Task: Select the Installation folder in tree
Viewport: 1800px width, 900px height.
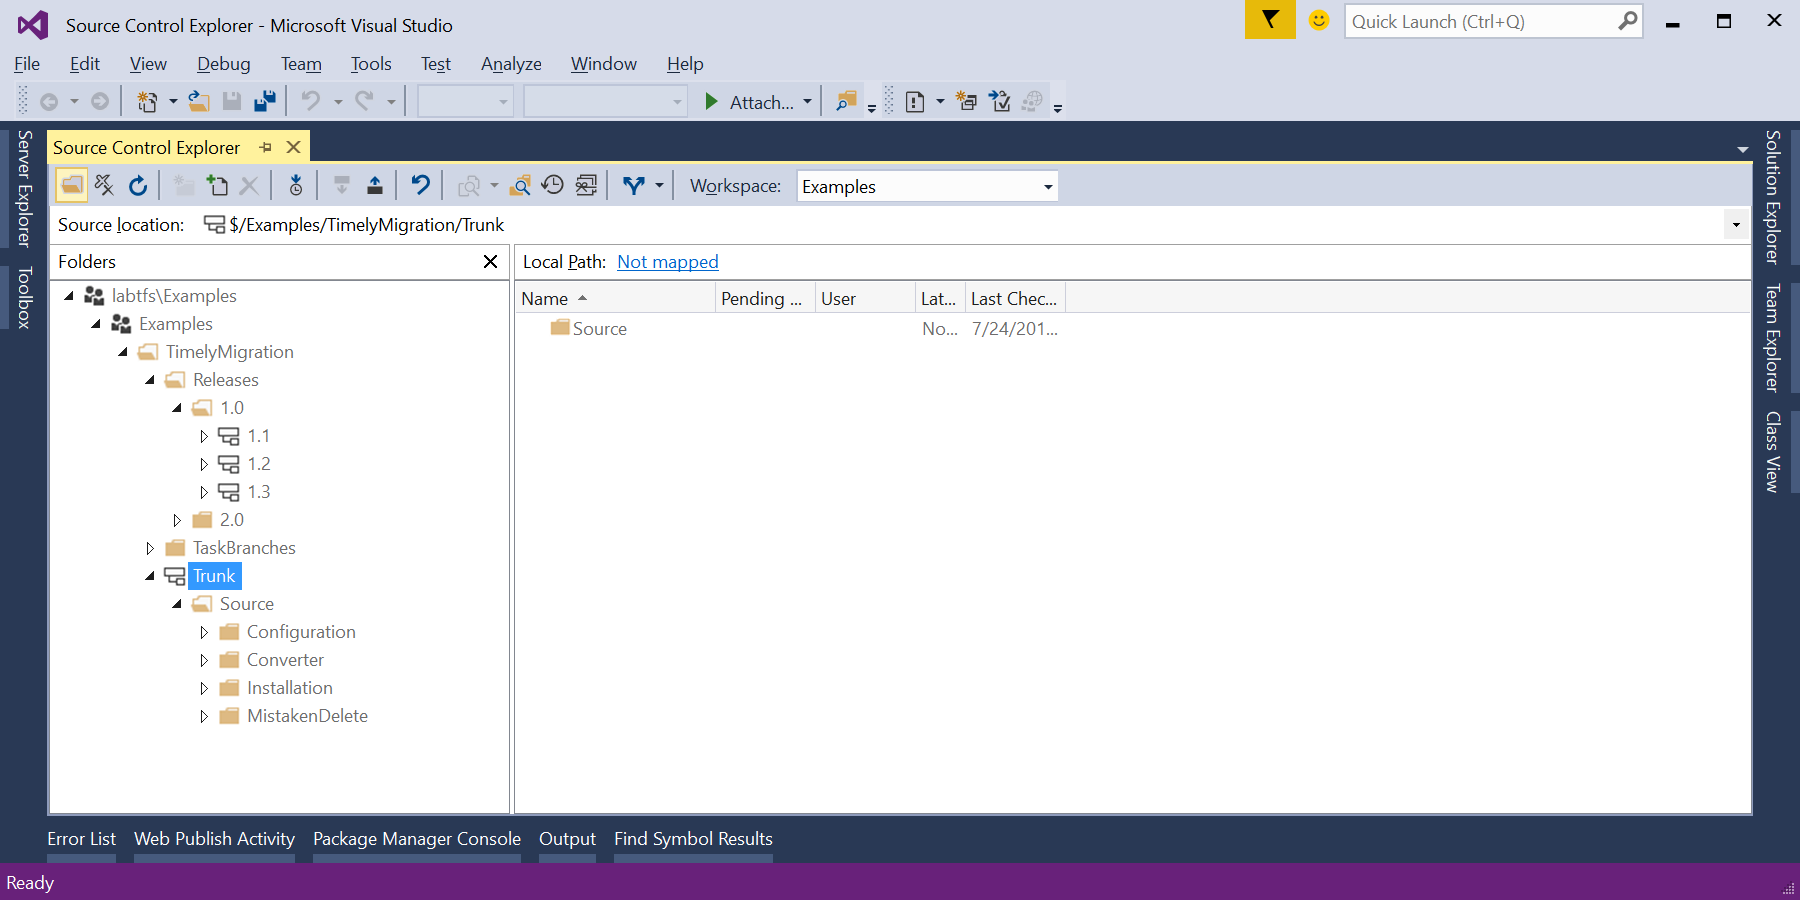Action: pos(290,688)
